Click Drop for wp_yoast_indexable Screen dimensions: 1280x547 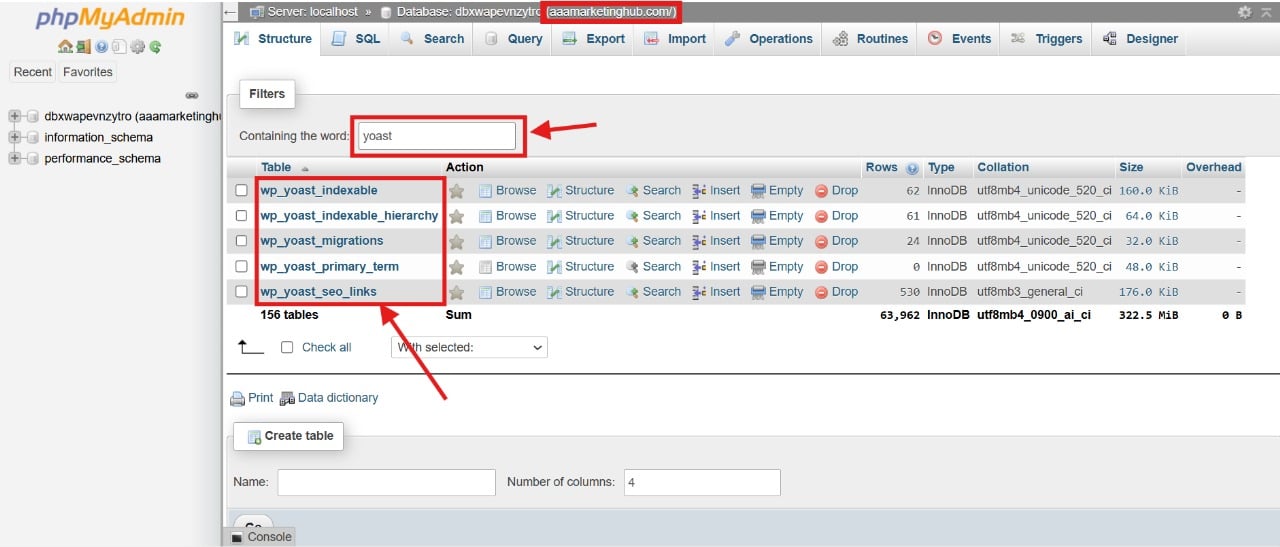[836, 190]
